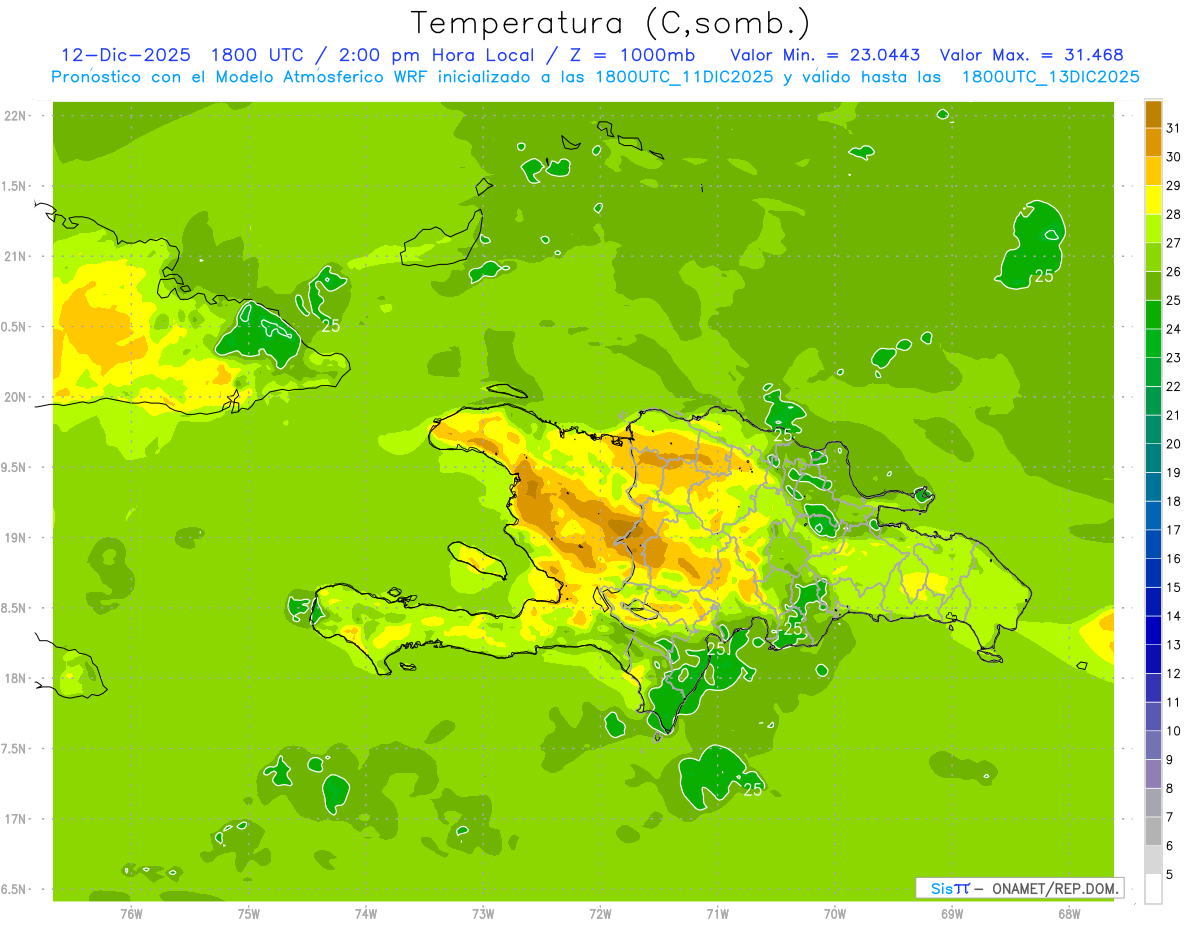
Task: Click the 74W longitude axis label
Action: point(366,913)
